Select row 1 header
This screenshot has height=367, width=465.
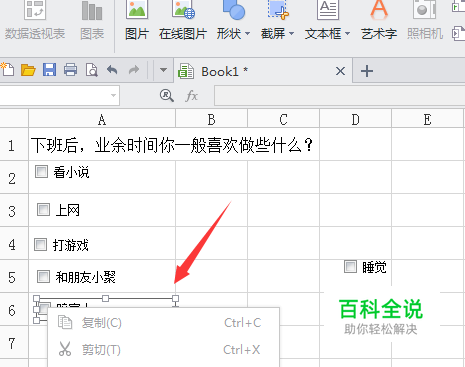pos(14,144)
